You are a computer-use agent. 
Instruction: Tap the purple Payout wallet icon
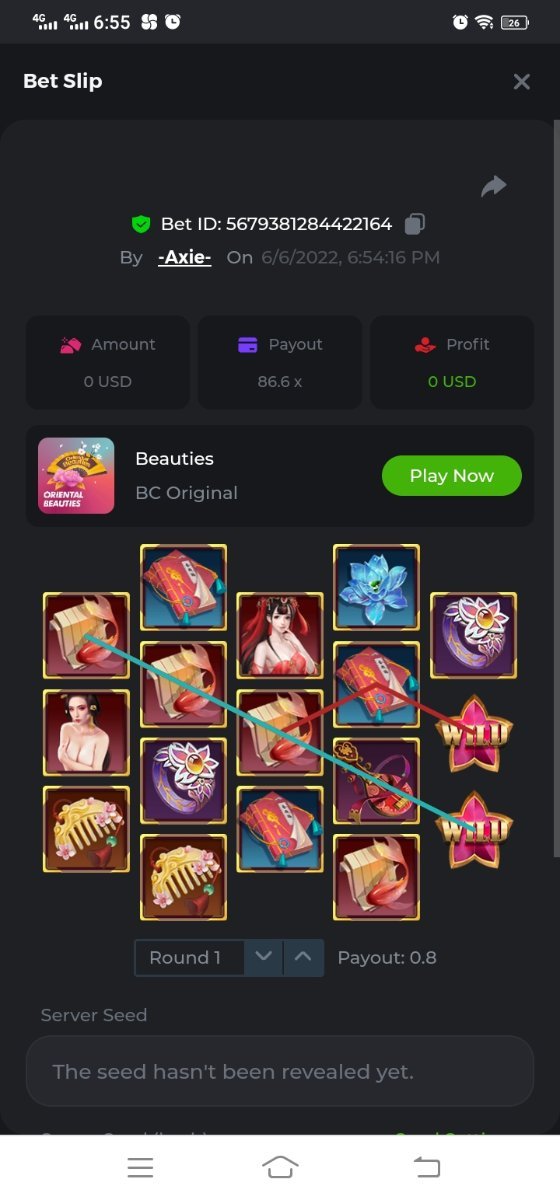pos(248,345)
